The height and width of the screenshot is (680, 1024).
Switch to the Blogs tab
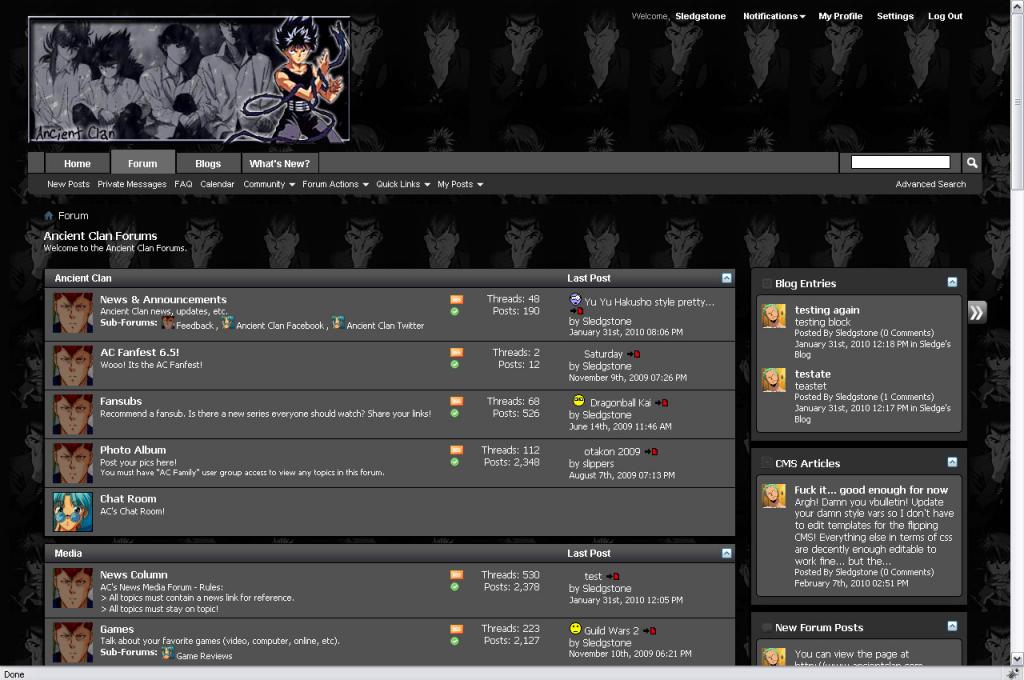[x=208, y=163]
